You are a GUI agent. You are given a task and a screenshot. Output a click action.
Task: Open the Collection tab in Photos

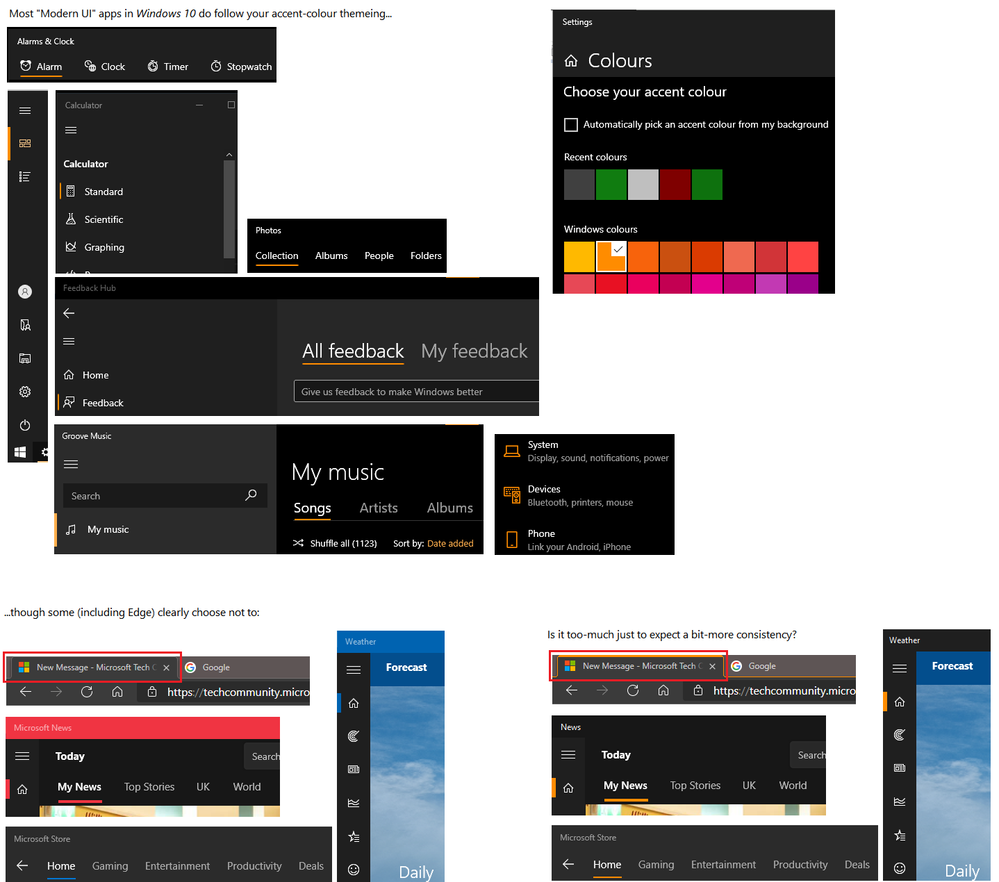point(277,256)
